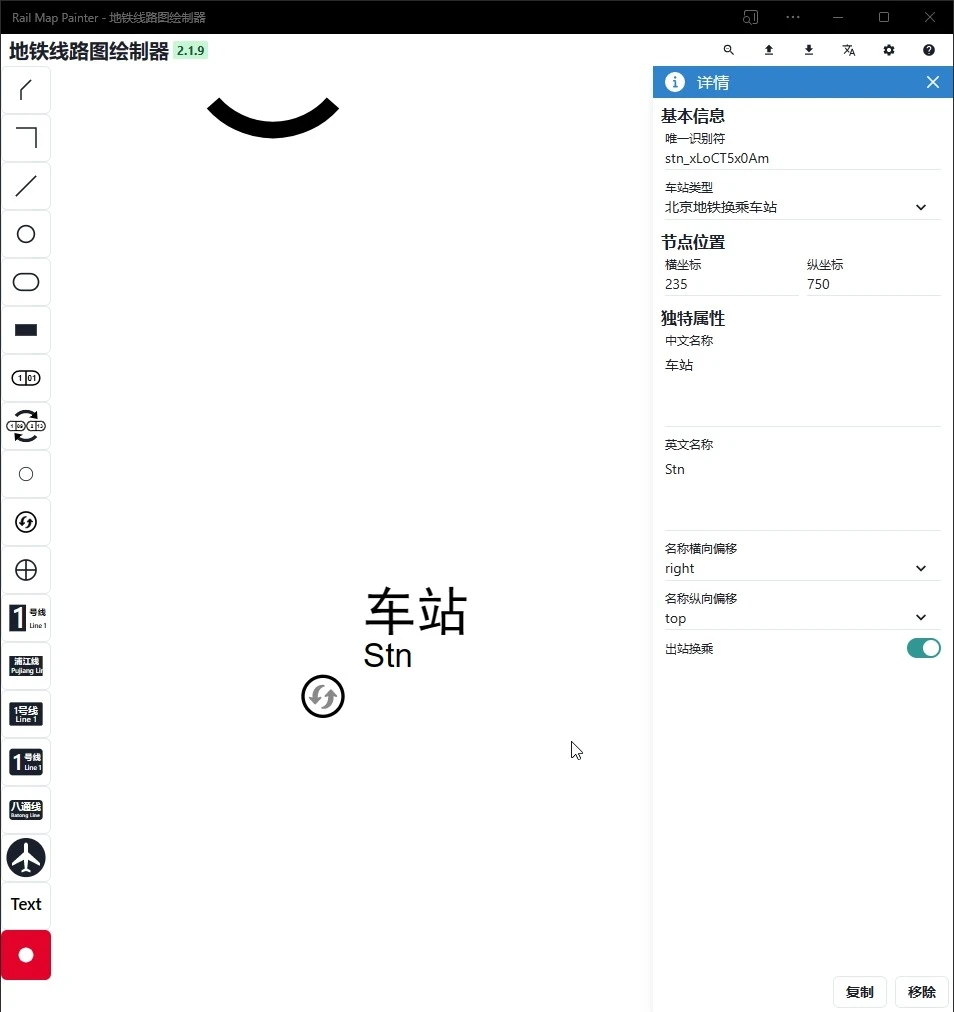Viewport: 954px width, 1012px height.
Task: Select the rounded Line 1 number badge tool
Action: 26,762
